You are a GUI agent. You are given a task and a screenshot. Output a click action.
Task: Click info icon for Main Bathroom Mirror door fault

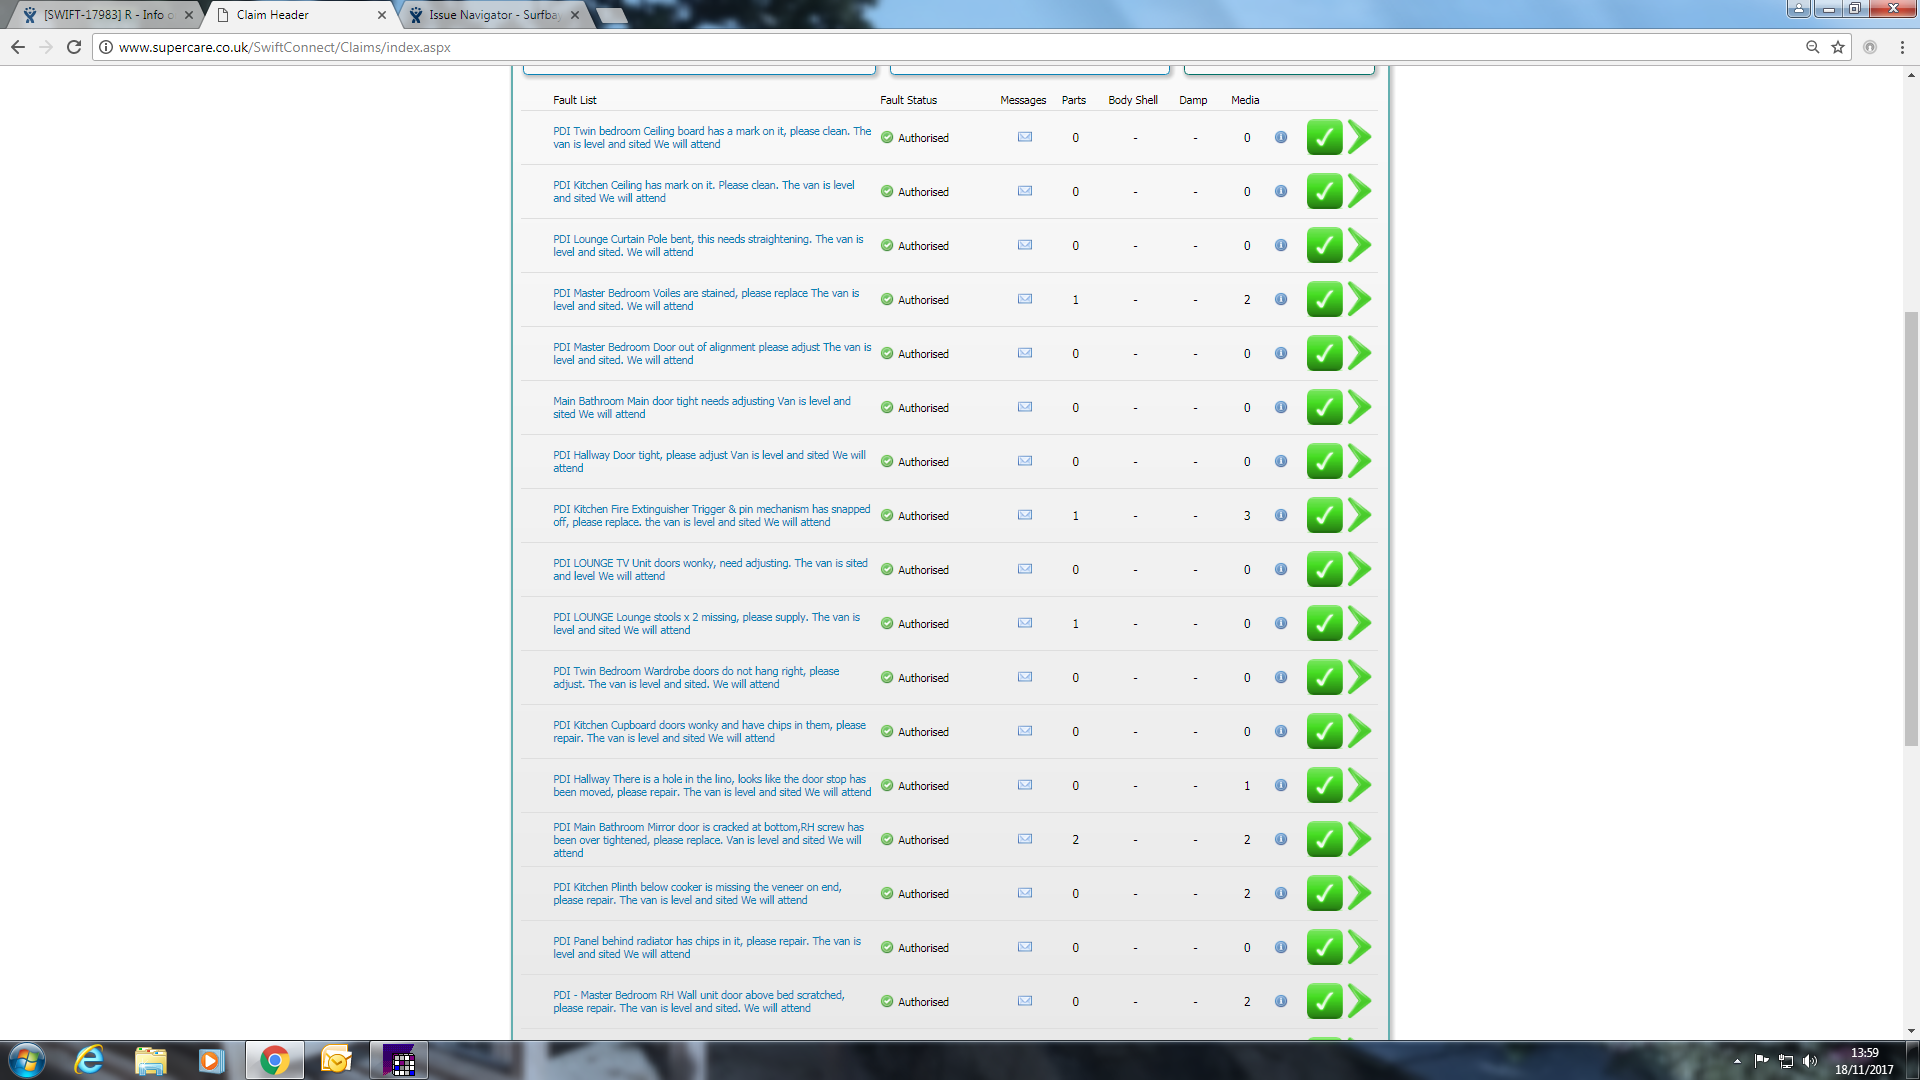click(1281, 839)
